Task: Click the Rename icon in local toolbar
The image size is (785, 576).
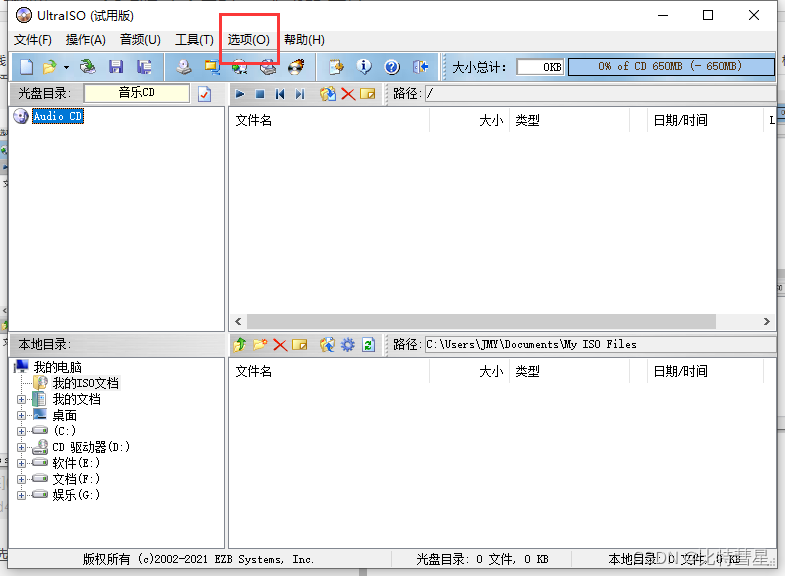Action: tap(300, 345)
